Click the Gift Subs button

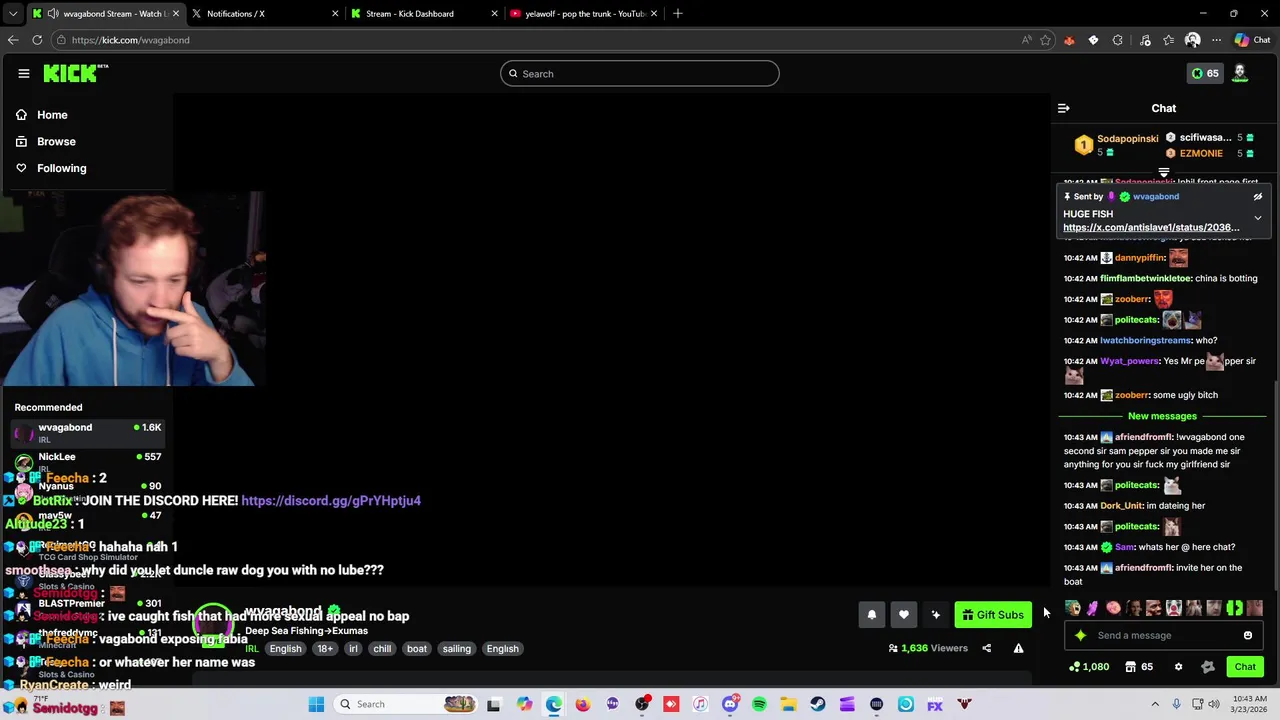[992, 615]
